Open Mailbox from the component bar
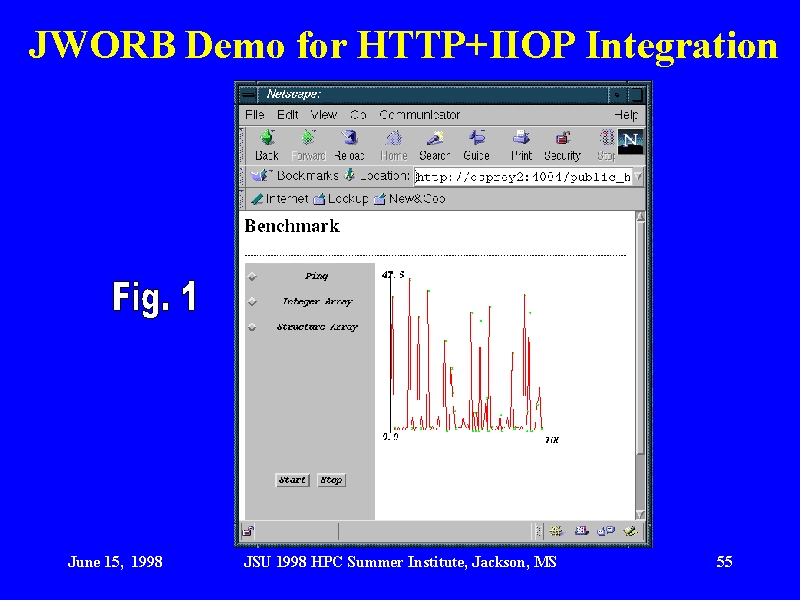Screen dimensions: 800x600 (582, 531)
